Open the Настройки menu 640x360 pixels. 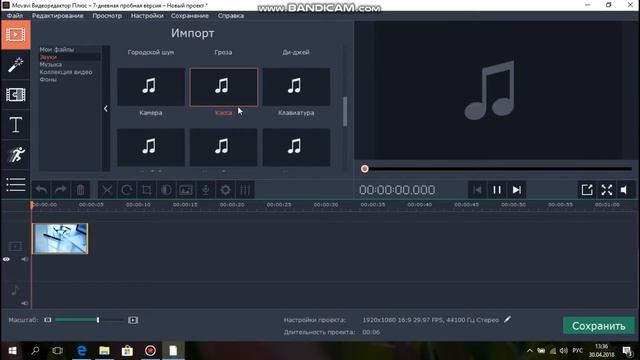[147, 16]
